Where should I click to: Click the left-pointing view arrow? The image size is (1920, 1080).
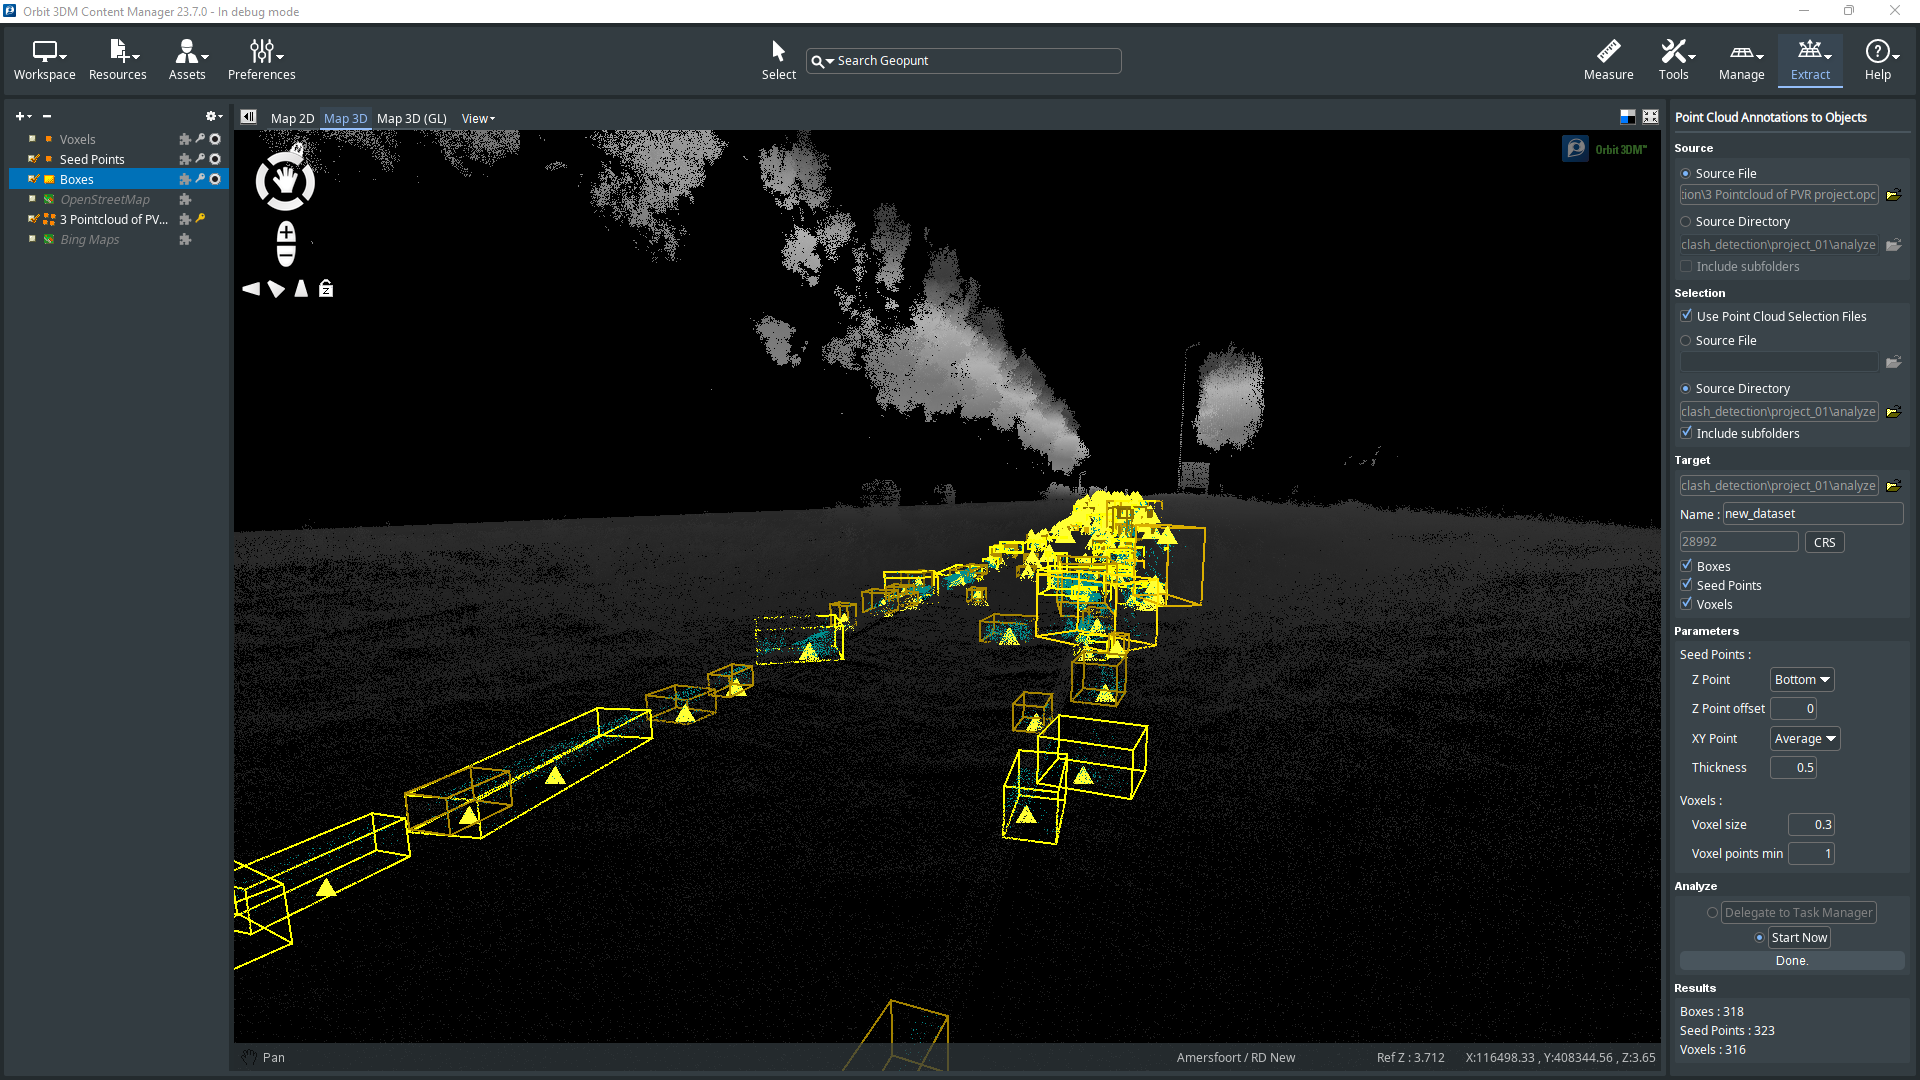pos(250,289)
